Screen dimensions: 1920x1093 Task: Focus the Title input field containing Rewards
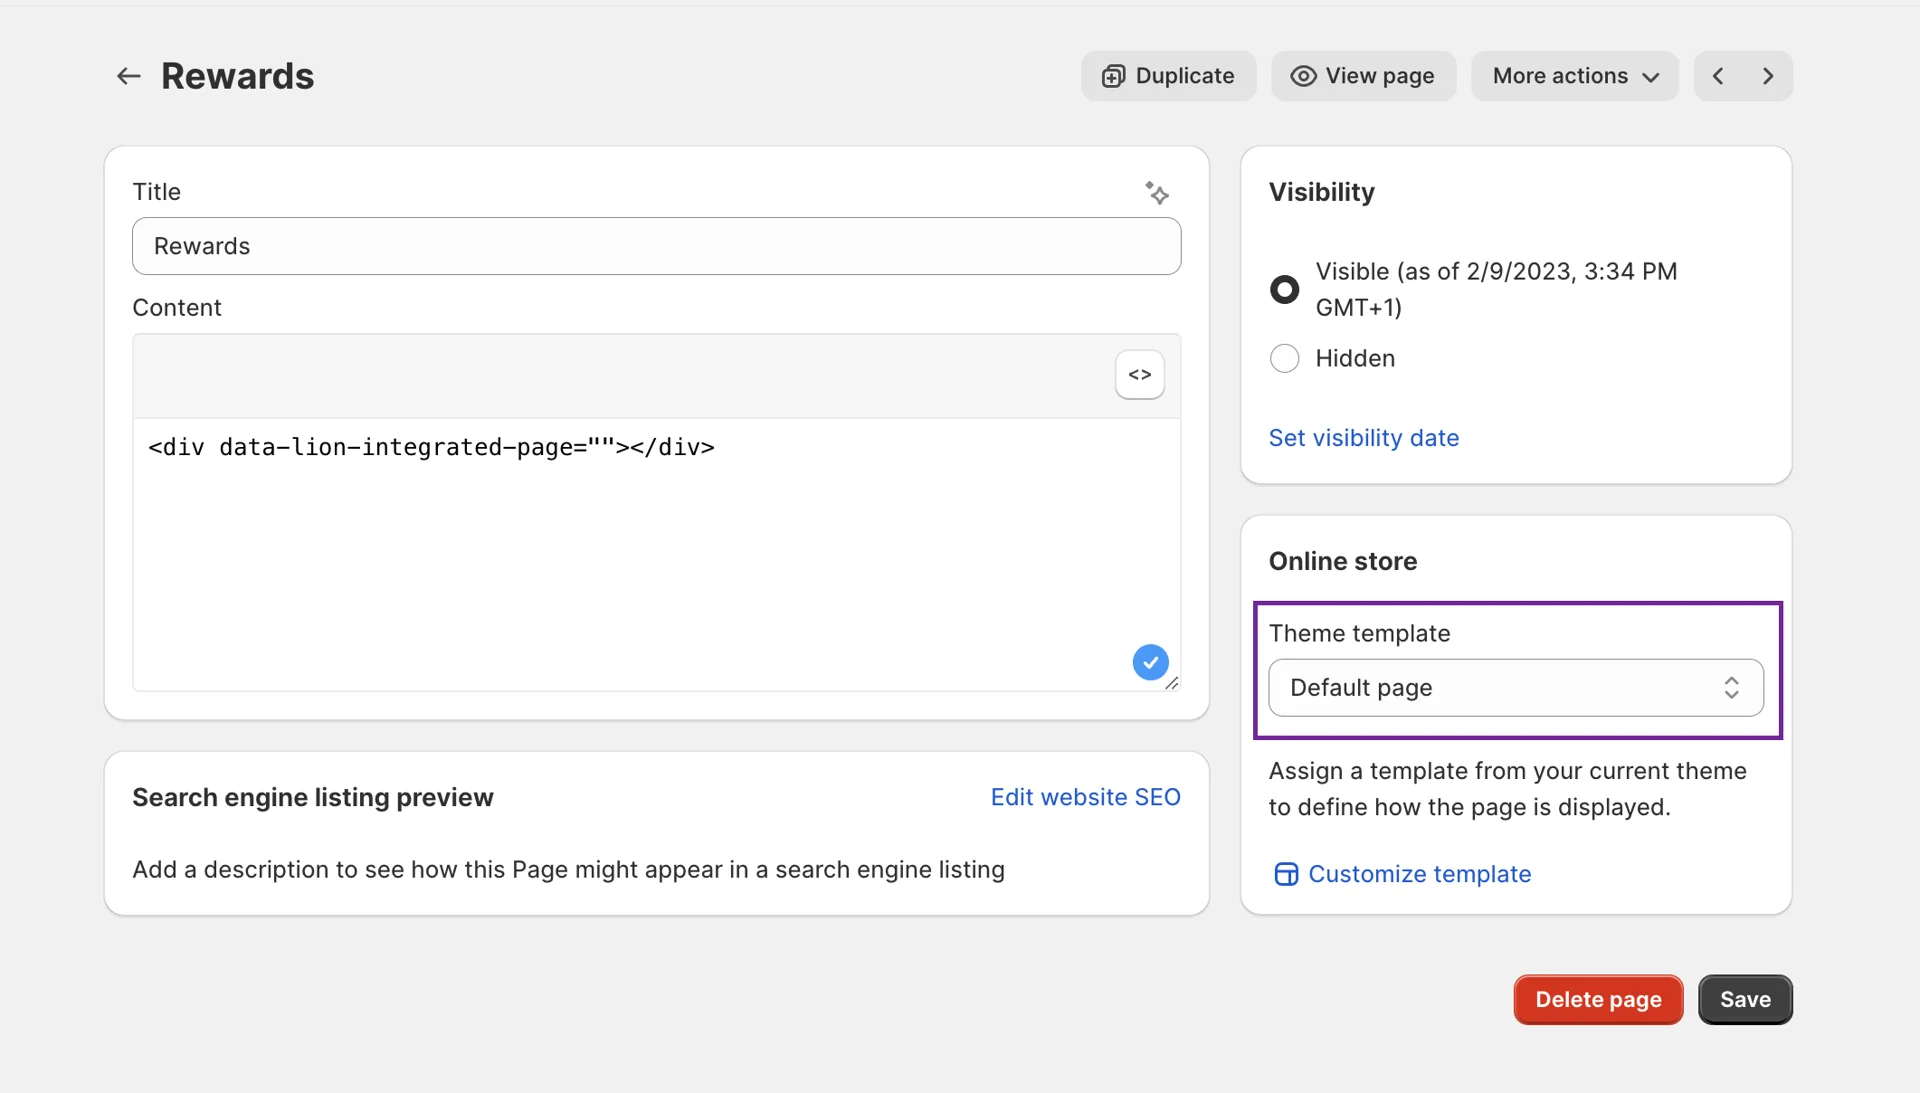click(656, 246)
